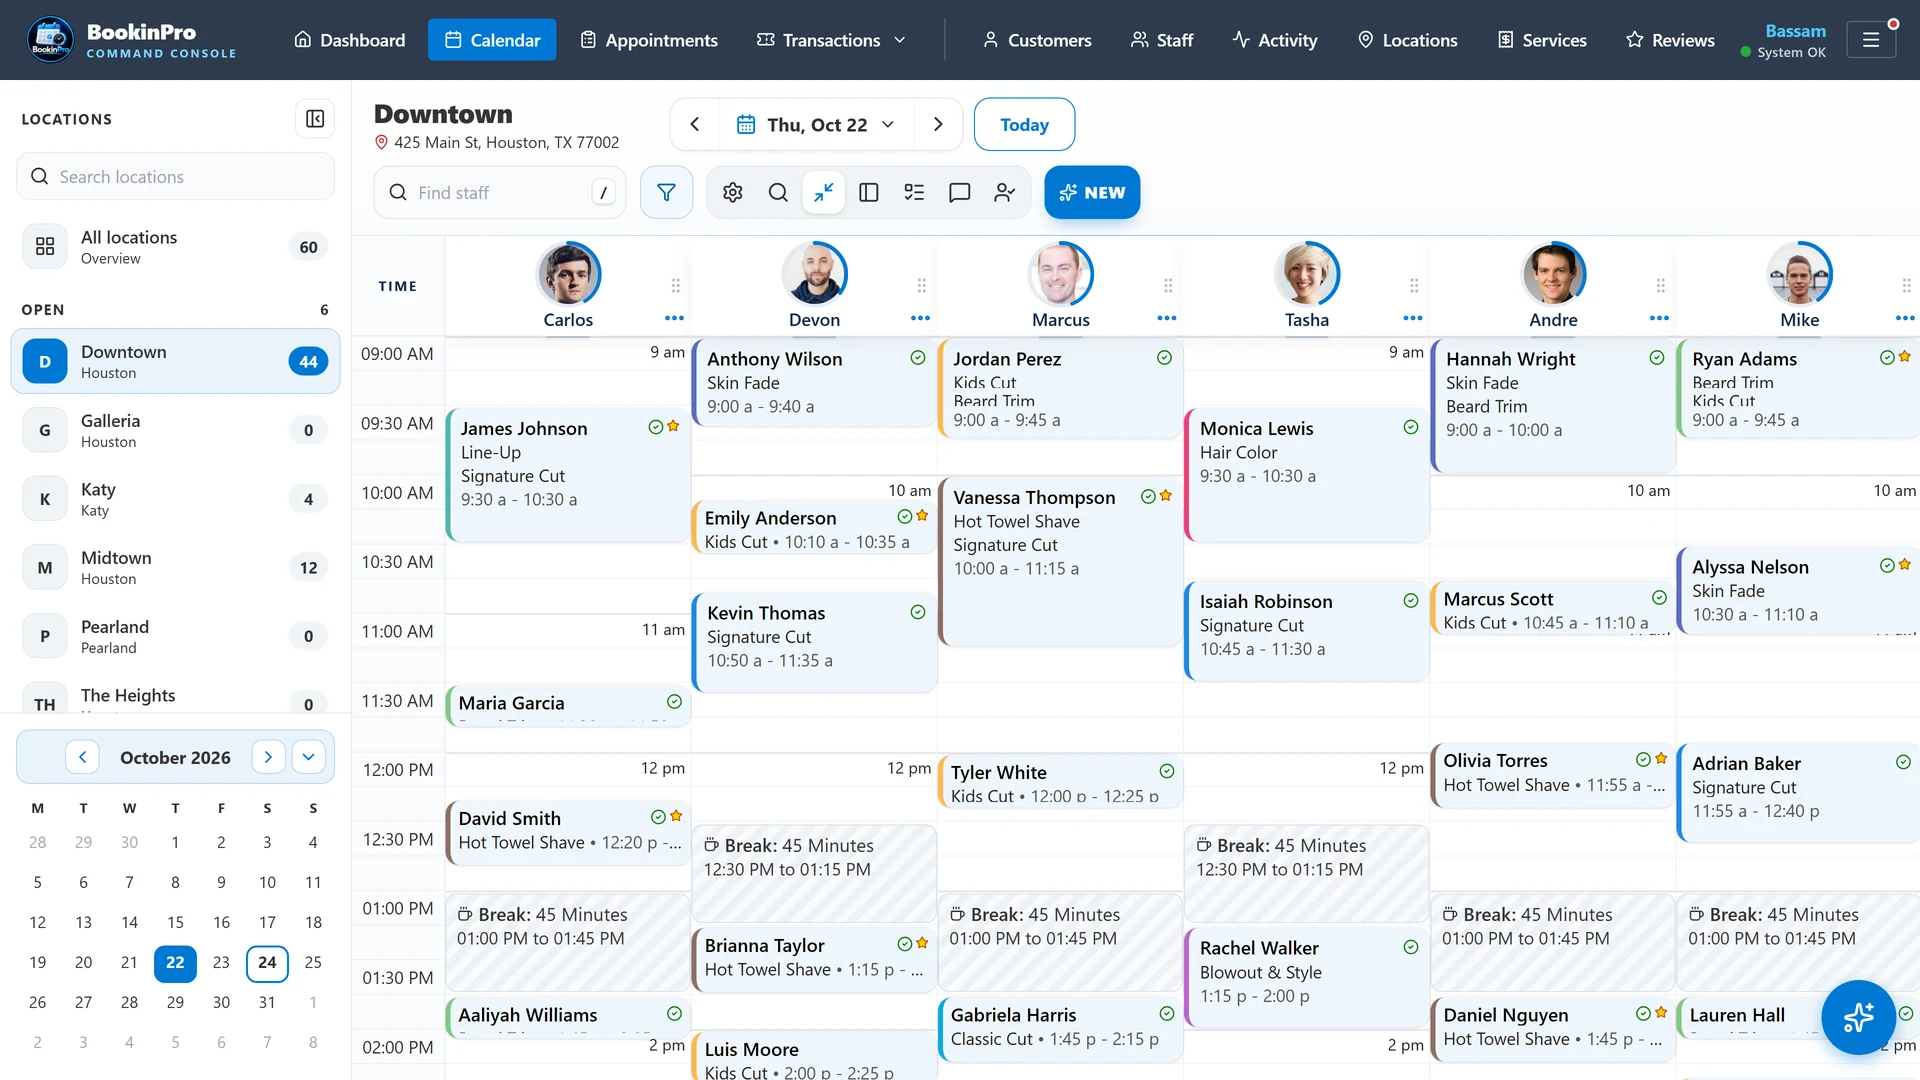Open Bassam user profile
Image resolution: width=1920 pixels, height=1080 pixels.
coord(1784,40)
